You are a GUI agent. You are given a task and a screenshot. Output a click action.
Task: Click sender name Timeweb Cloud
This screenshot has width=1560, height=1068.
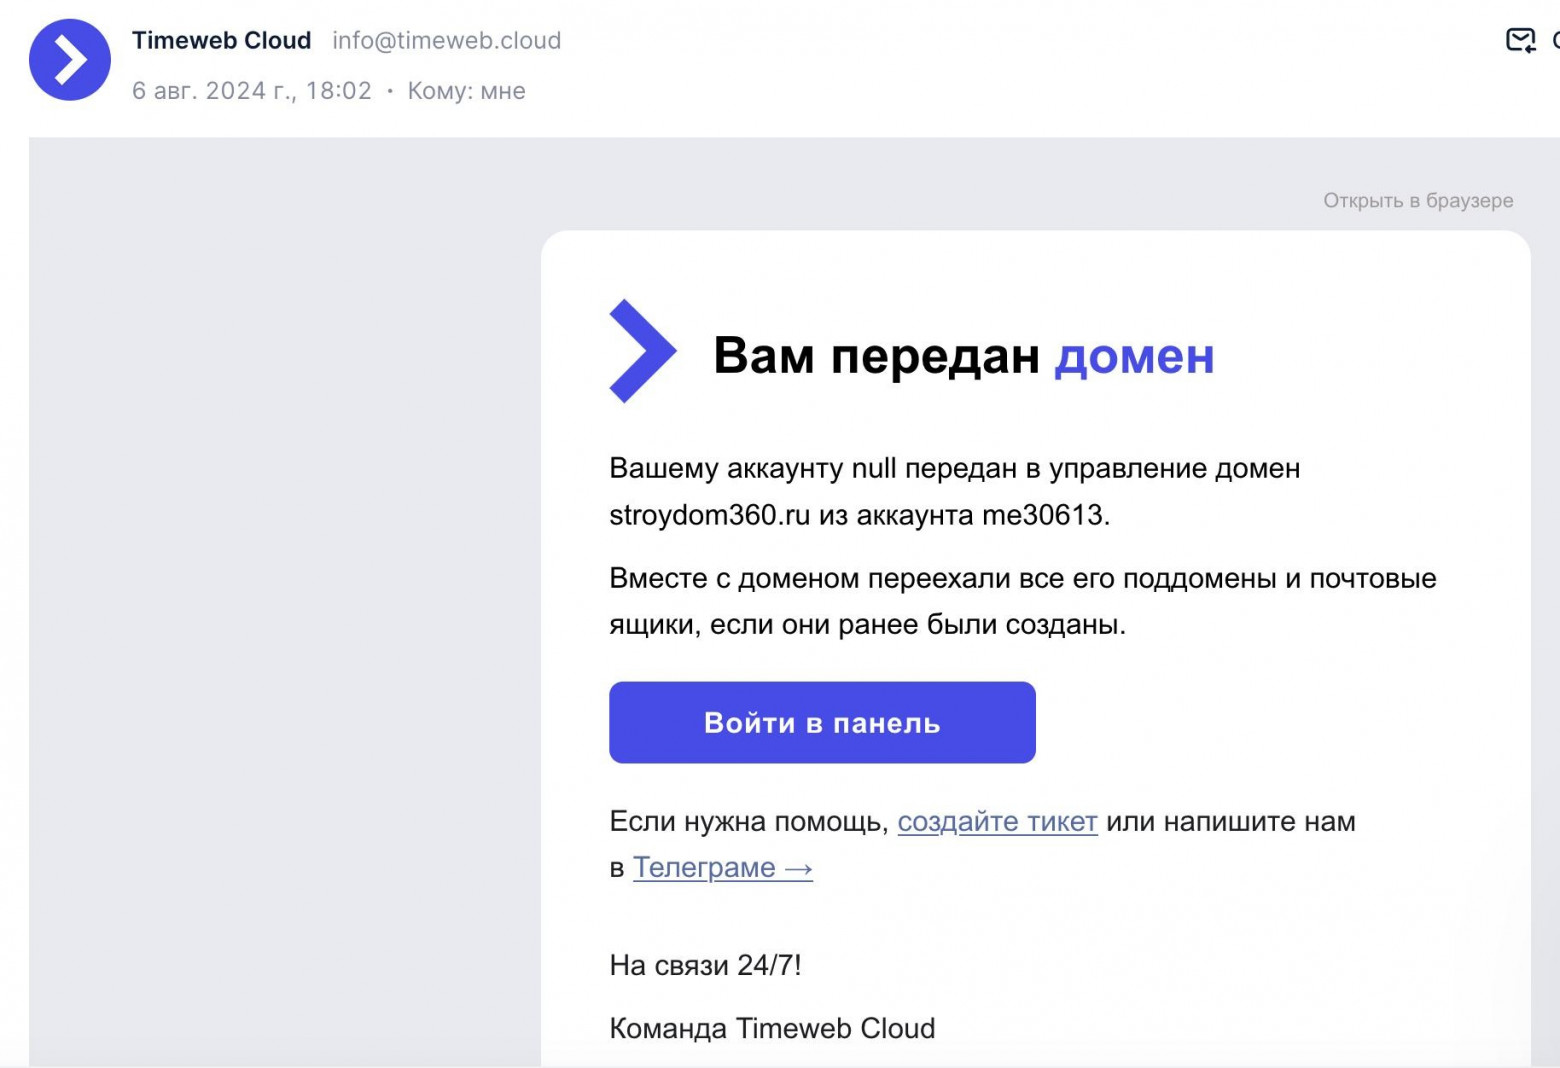pyautogui.click(x=222, y=40)
